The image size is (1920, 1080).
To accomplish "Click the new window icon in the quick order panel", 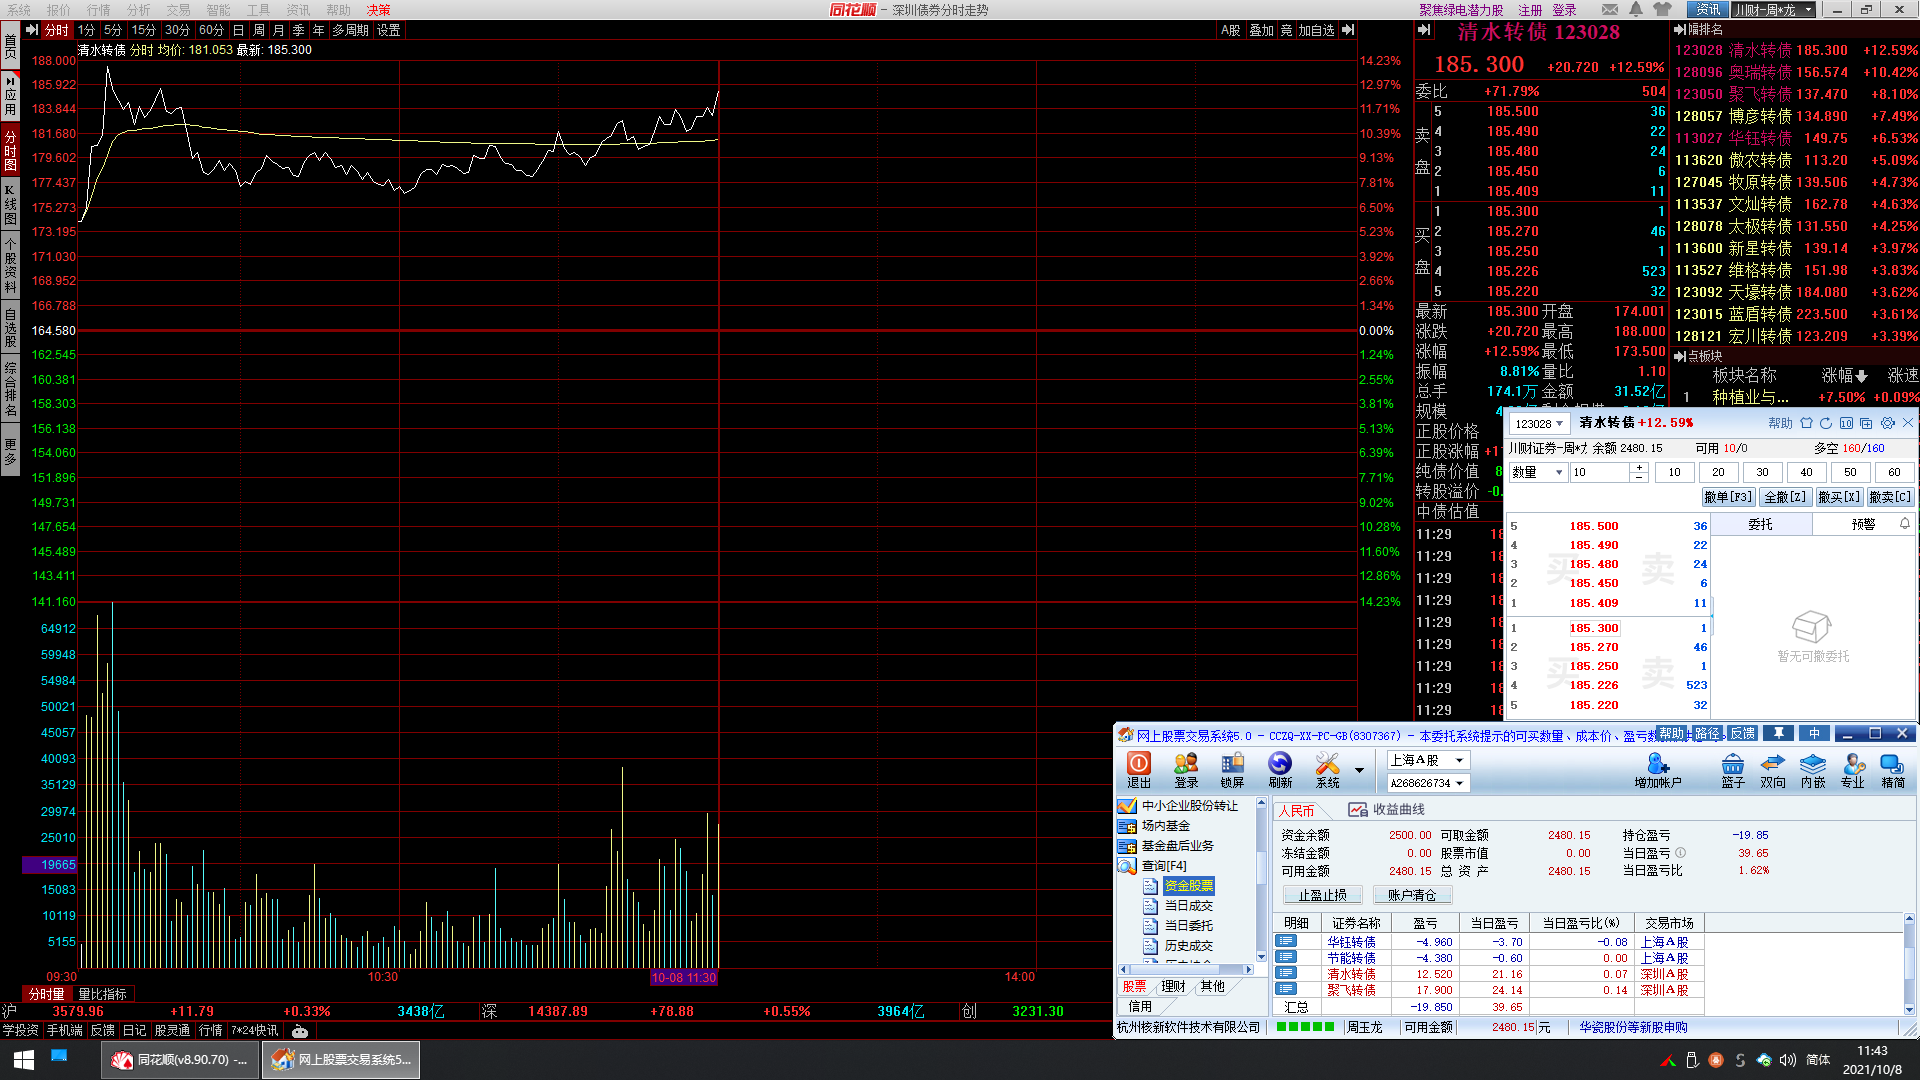I will coord(1866,423).
